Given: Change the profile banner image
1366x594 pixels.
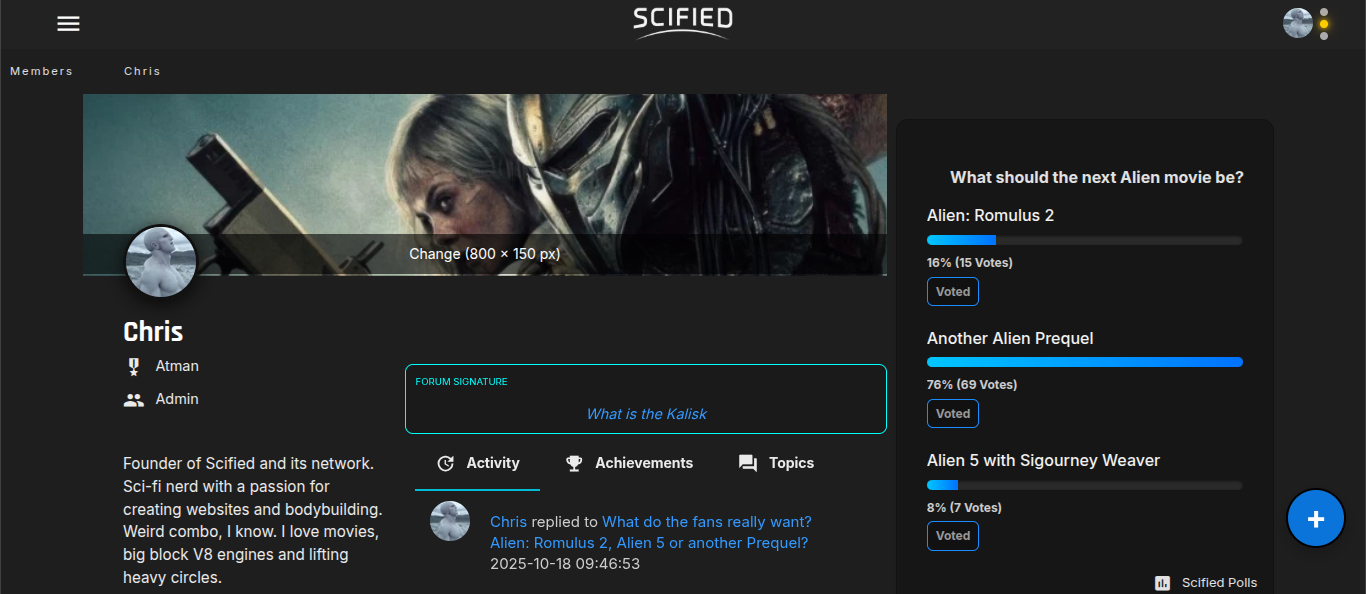Looking at the screenshot, I should (x=485, y=254).
